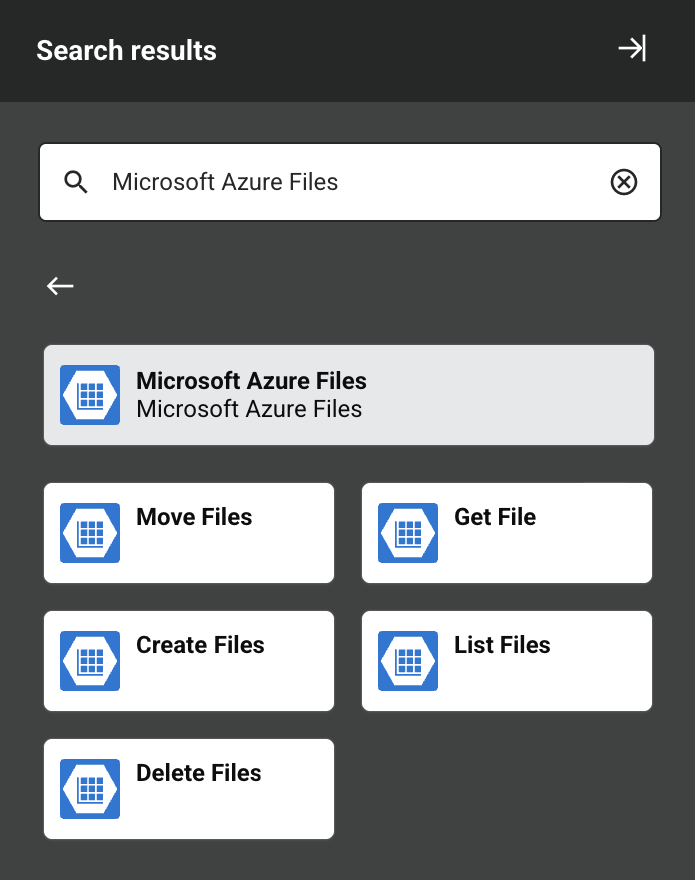Click the Get File hexagon icon
The image size is (695, 880).
407,532
